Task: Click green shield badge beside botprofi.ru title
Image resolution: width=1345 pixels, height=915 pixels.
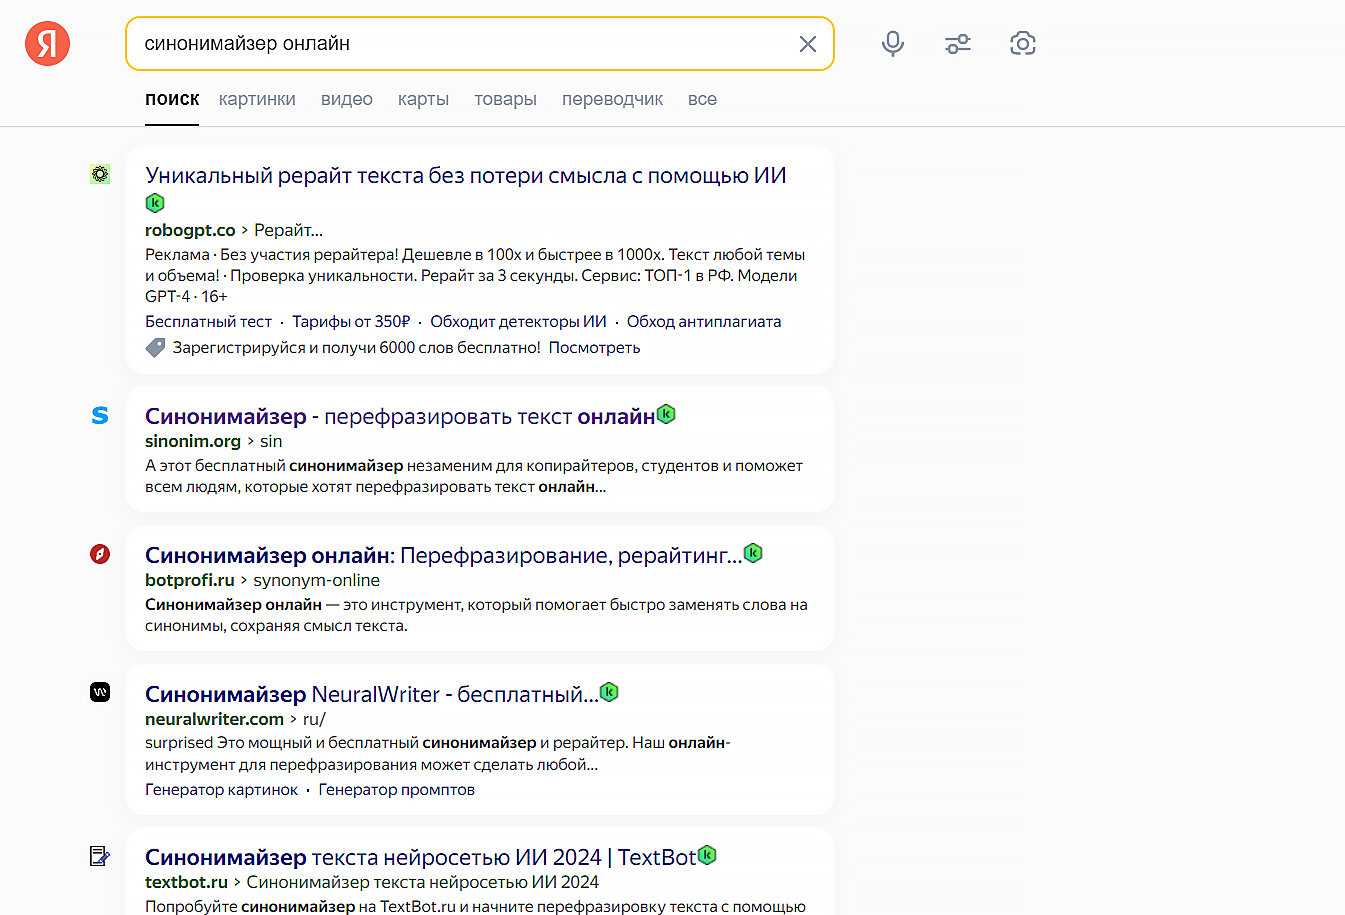Action: [x=753, y=552]
